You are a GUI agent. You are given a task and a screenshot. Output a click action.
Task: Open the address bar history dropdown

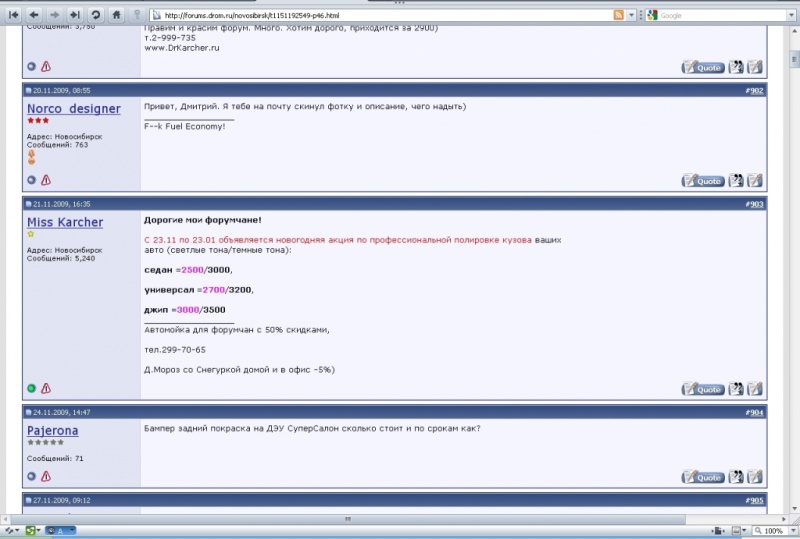pyautogui.click(x=632, y=15)
